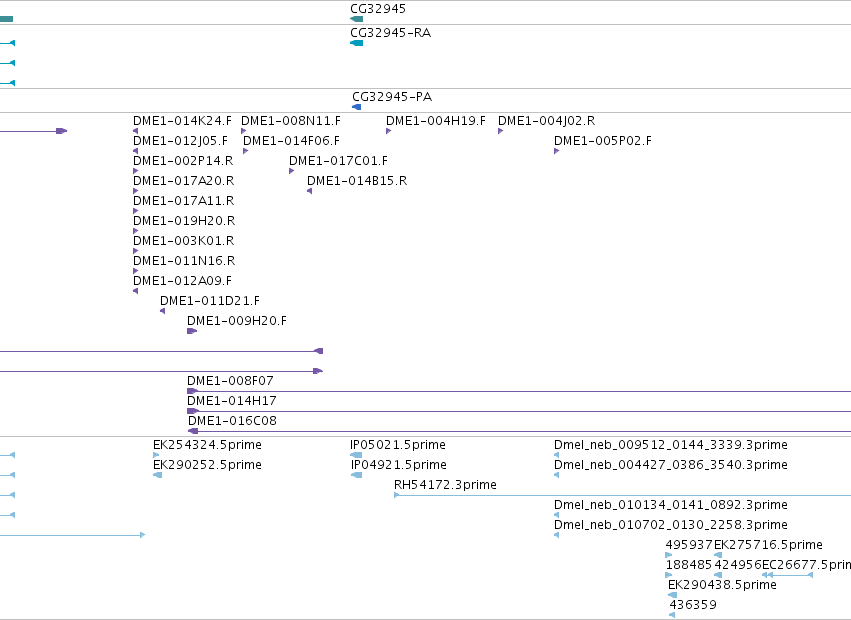Click the EK290252.5prime EST label
The width and height of the screenshot is (851, 620).
[x=207, y=465]
